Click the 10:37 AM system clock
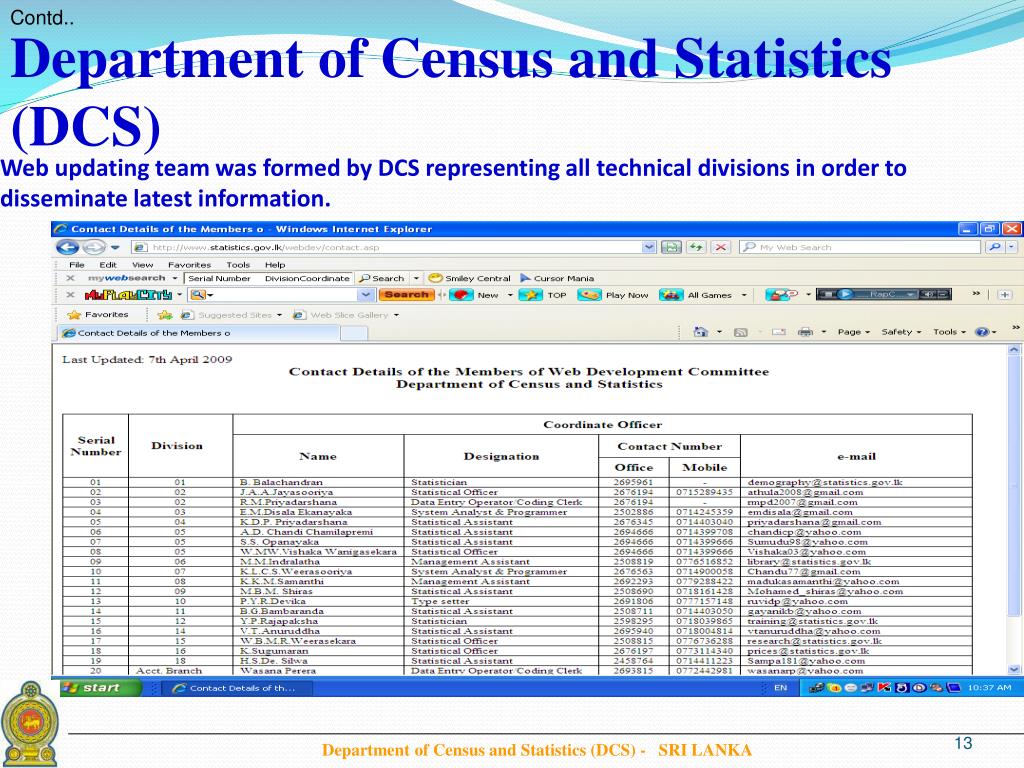The image size is (1024, 768). (989, 688)
